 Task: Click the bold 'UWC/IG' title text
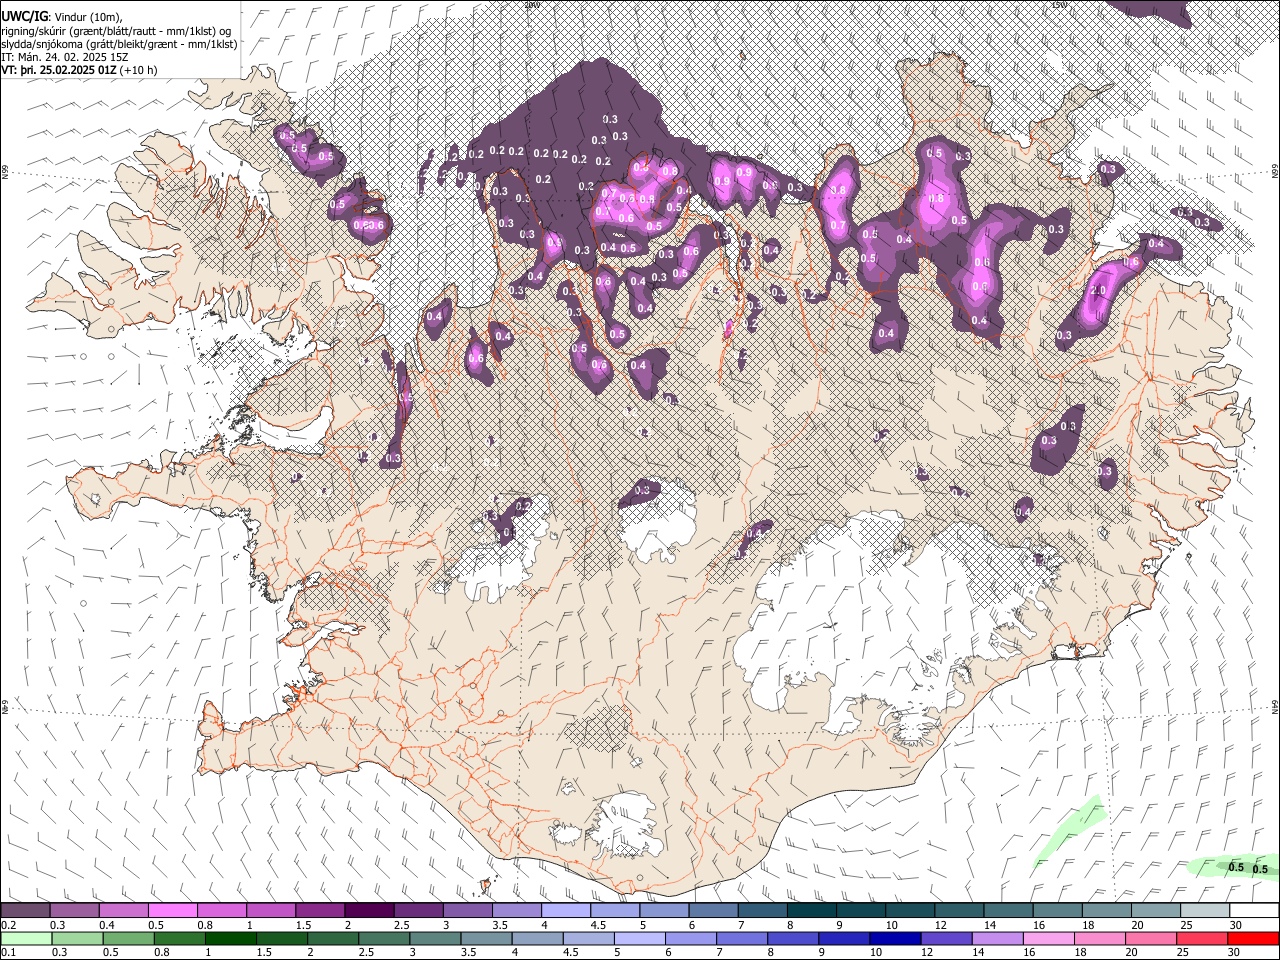[x=24, y=16]
